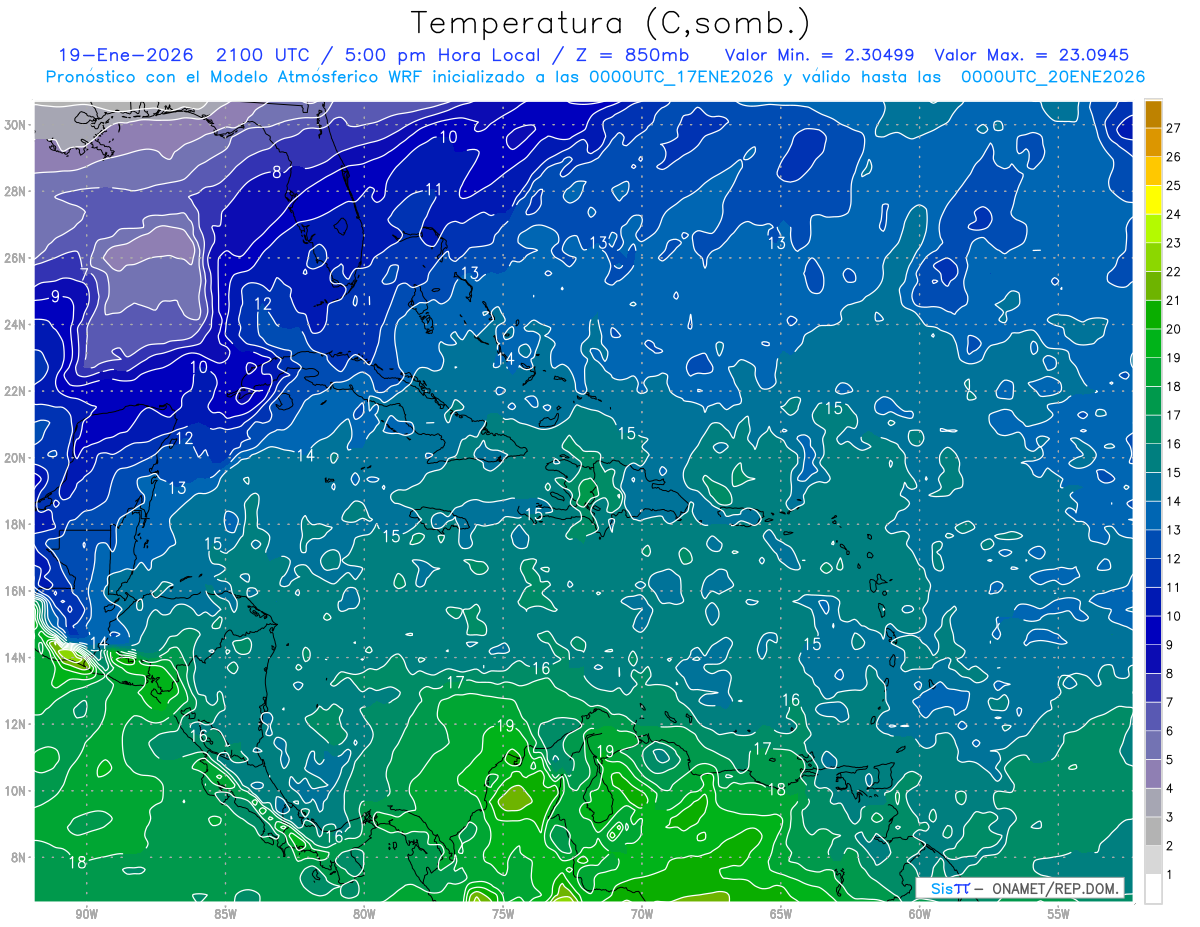Click the colorbar label "1"
This screenshot has width=1200, height=927.
(1169, 875)
